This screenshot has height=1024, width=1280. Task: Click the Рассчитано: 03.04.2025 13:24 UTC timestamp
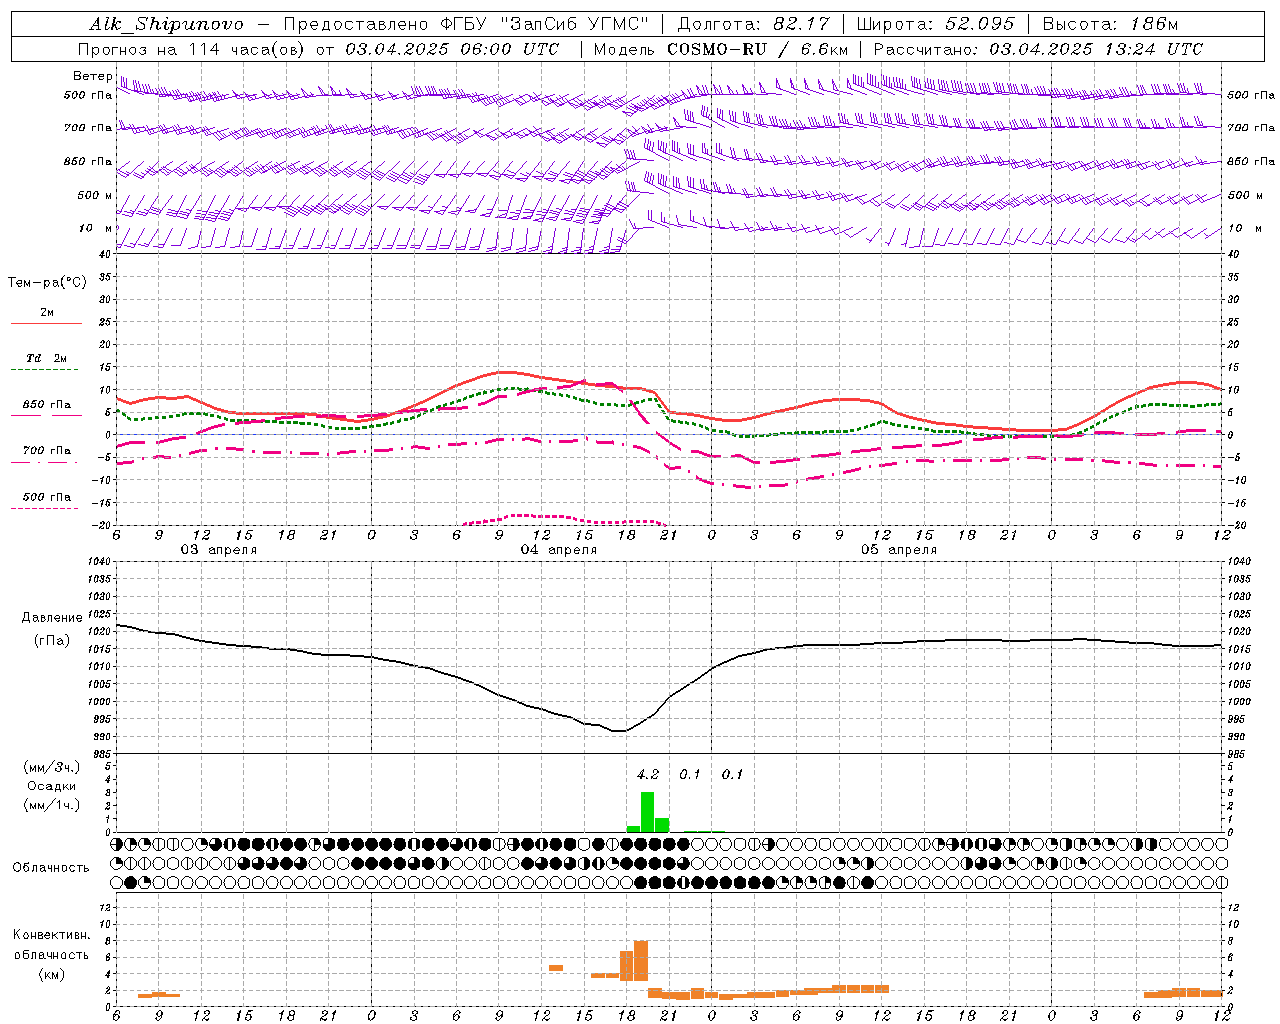point(1038,49)
